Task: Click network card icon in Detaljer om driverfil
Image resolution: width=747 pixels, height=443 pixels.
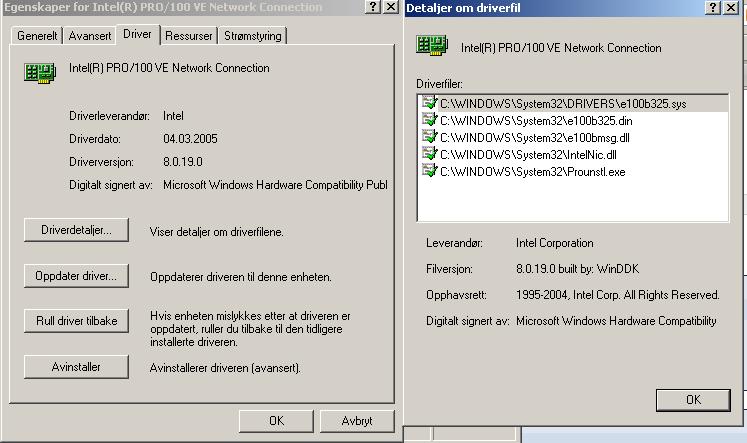Action: (x=432, y=46)
